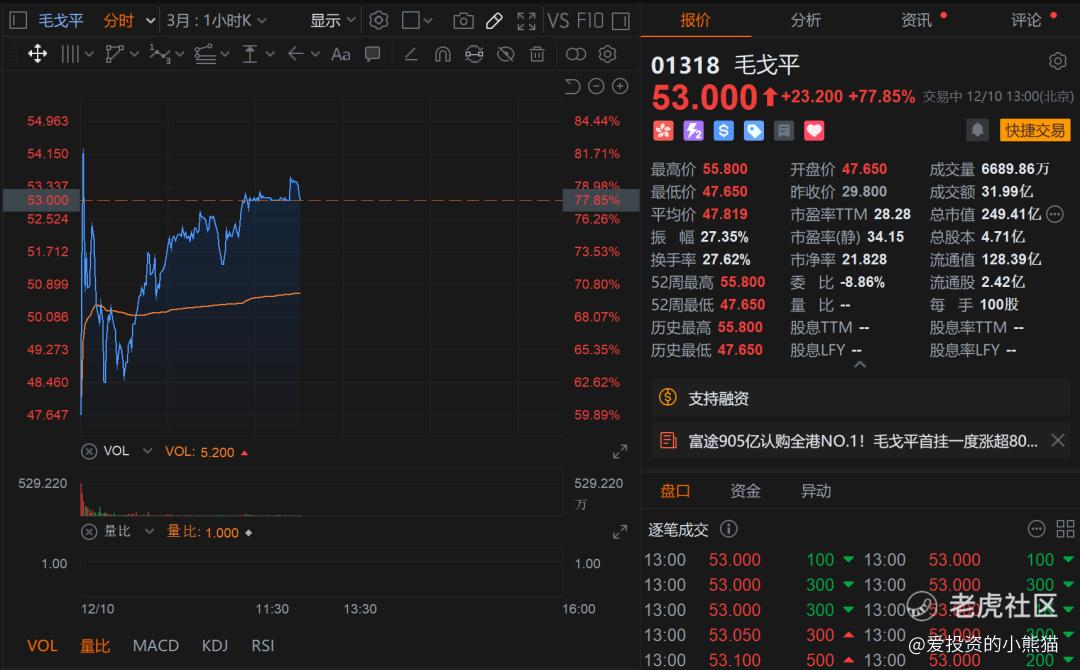
Task: Click the Hong Kong market flag badge
Action: click(x=663, y=130)
